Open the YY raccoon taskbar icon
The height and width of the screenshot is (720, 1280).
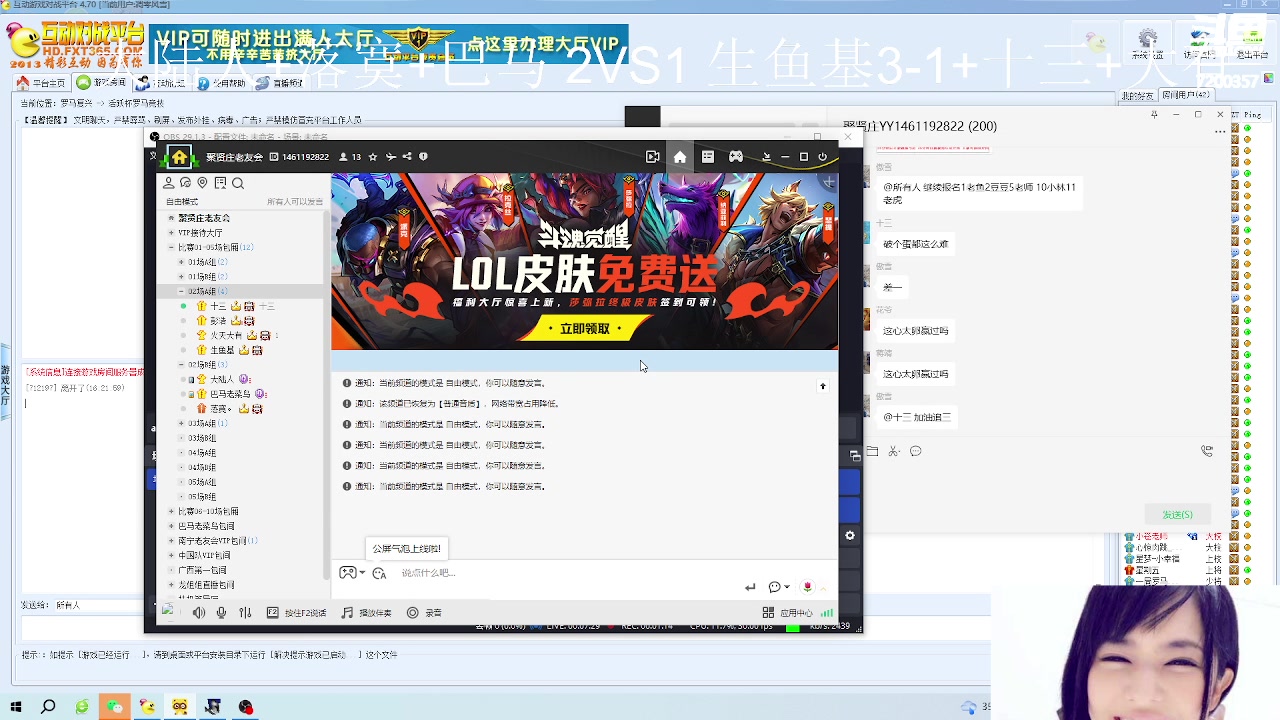click(180, 707)
